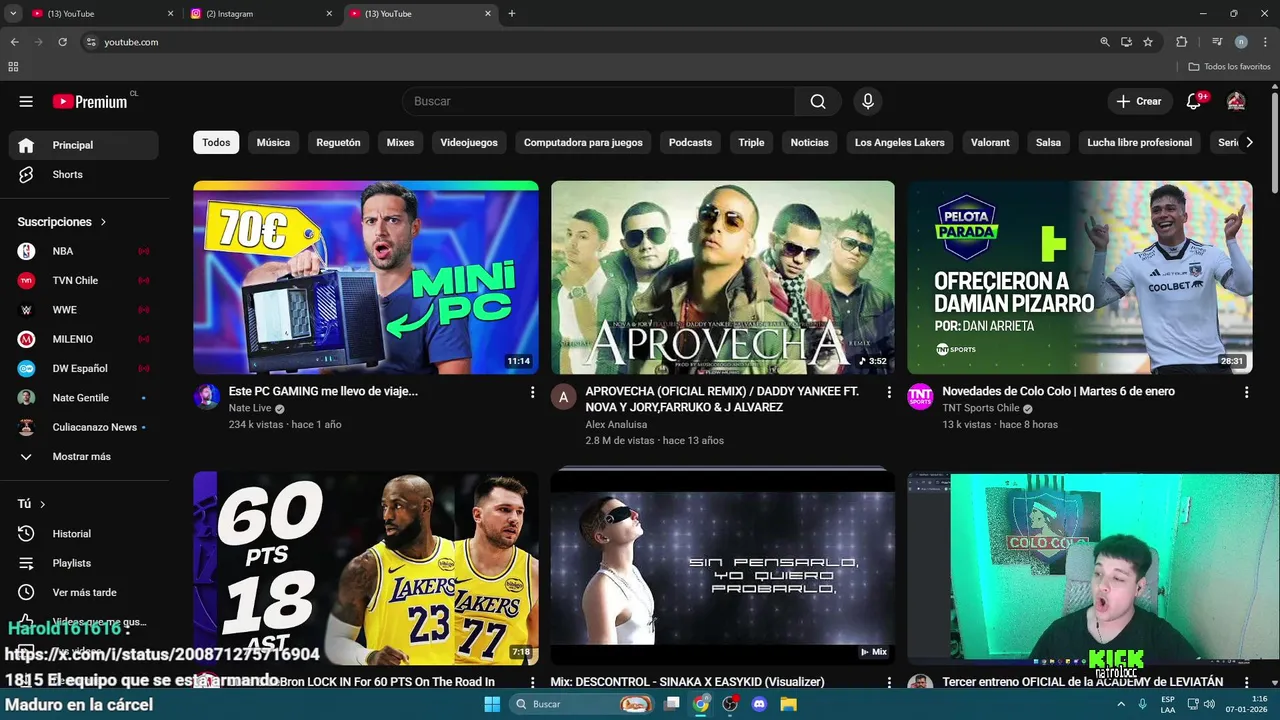Open options for Novedades de Colo Colo video
This screenshot has width=1280, height=720.
pos(1246,392)
